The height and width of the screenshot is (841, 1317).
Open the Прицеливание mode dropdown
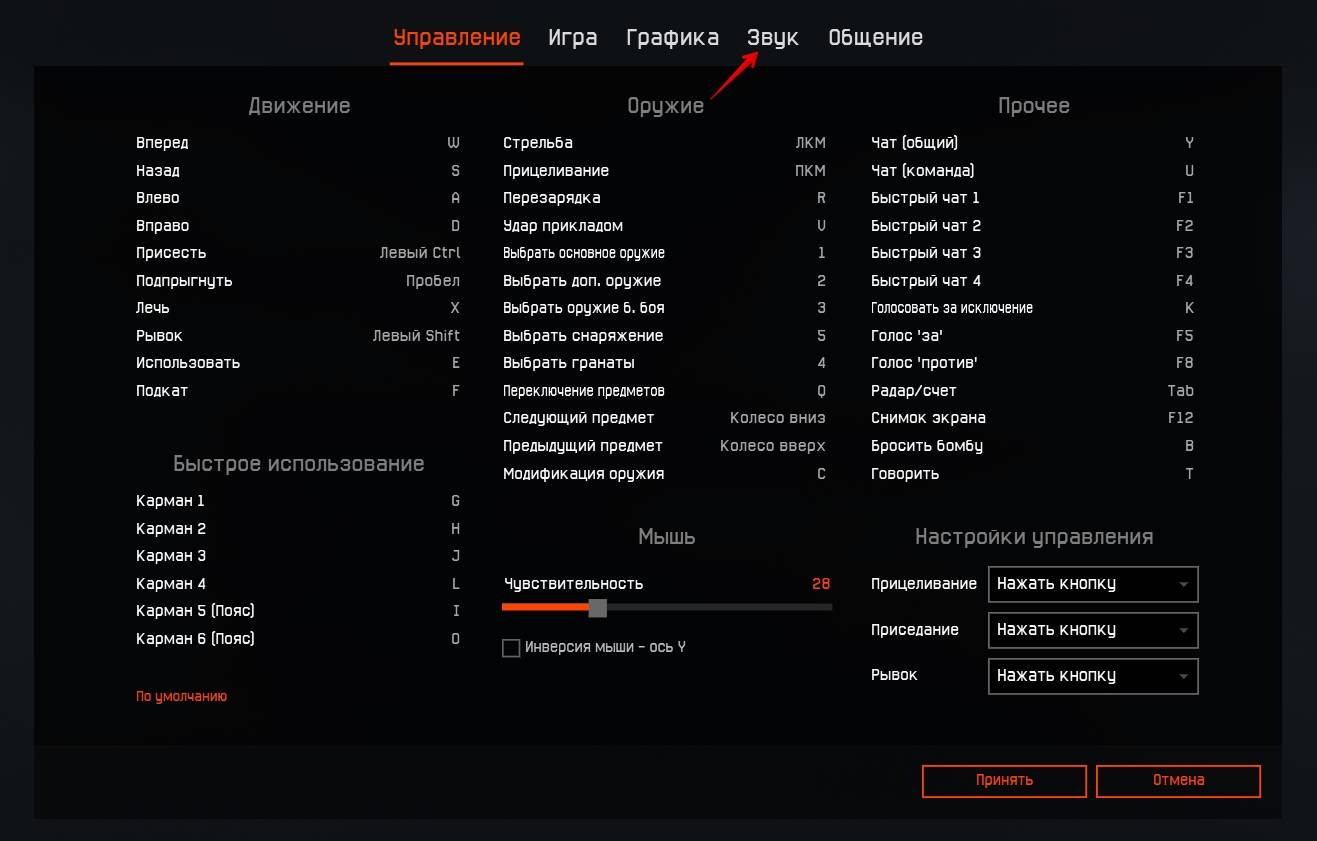1092,584
